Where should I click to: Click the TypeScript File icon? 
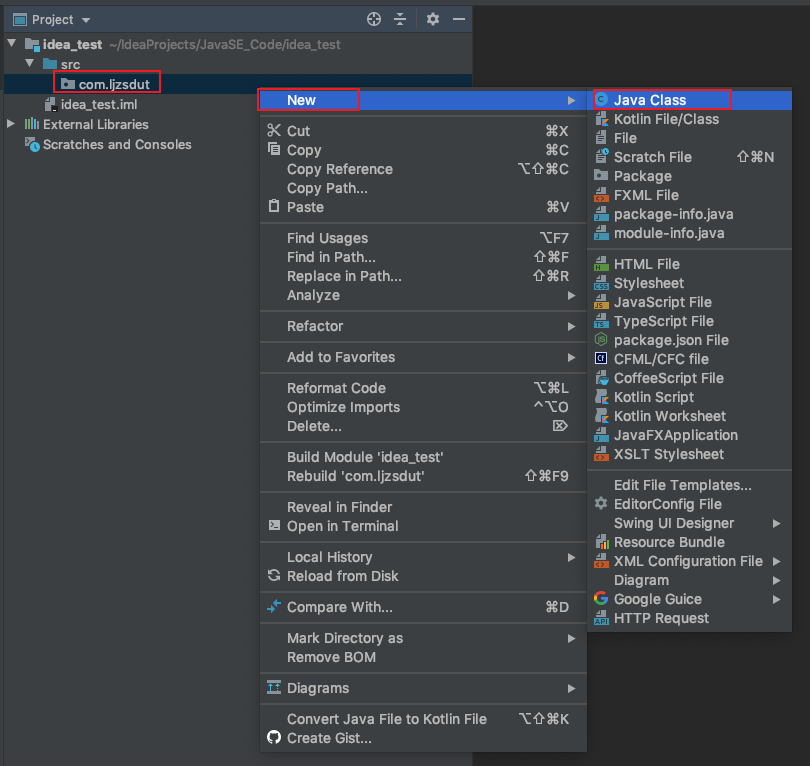(601, 321)
